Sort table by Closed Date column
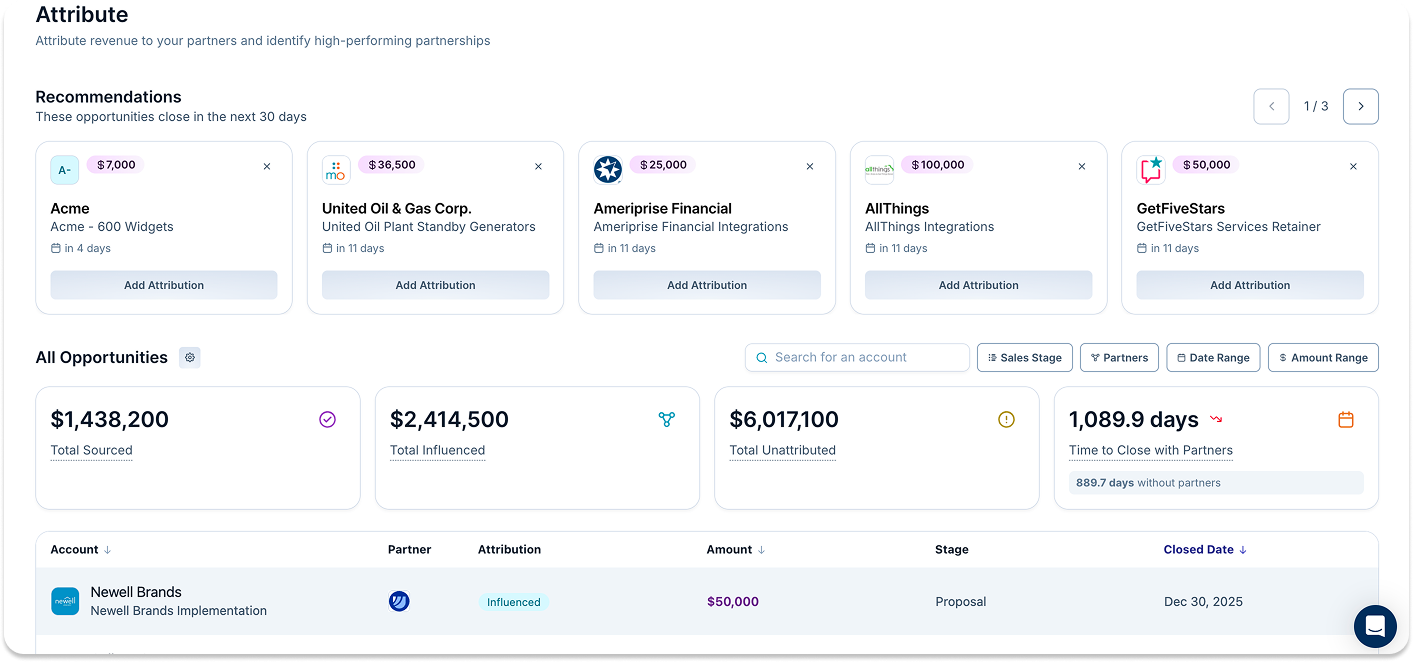1413x662 pixels. (x=1205, y=550)
